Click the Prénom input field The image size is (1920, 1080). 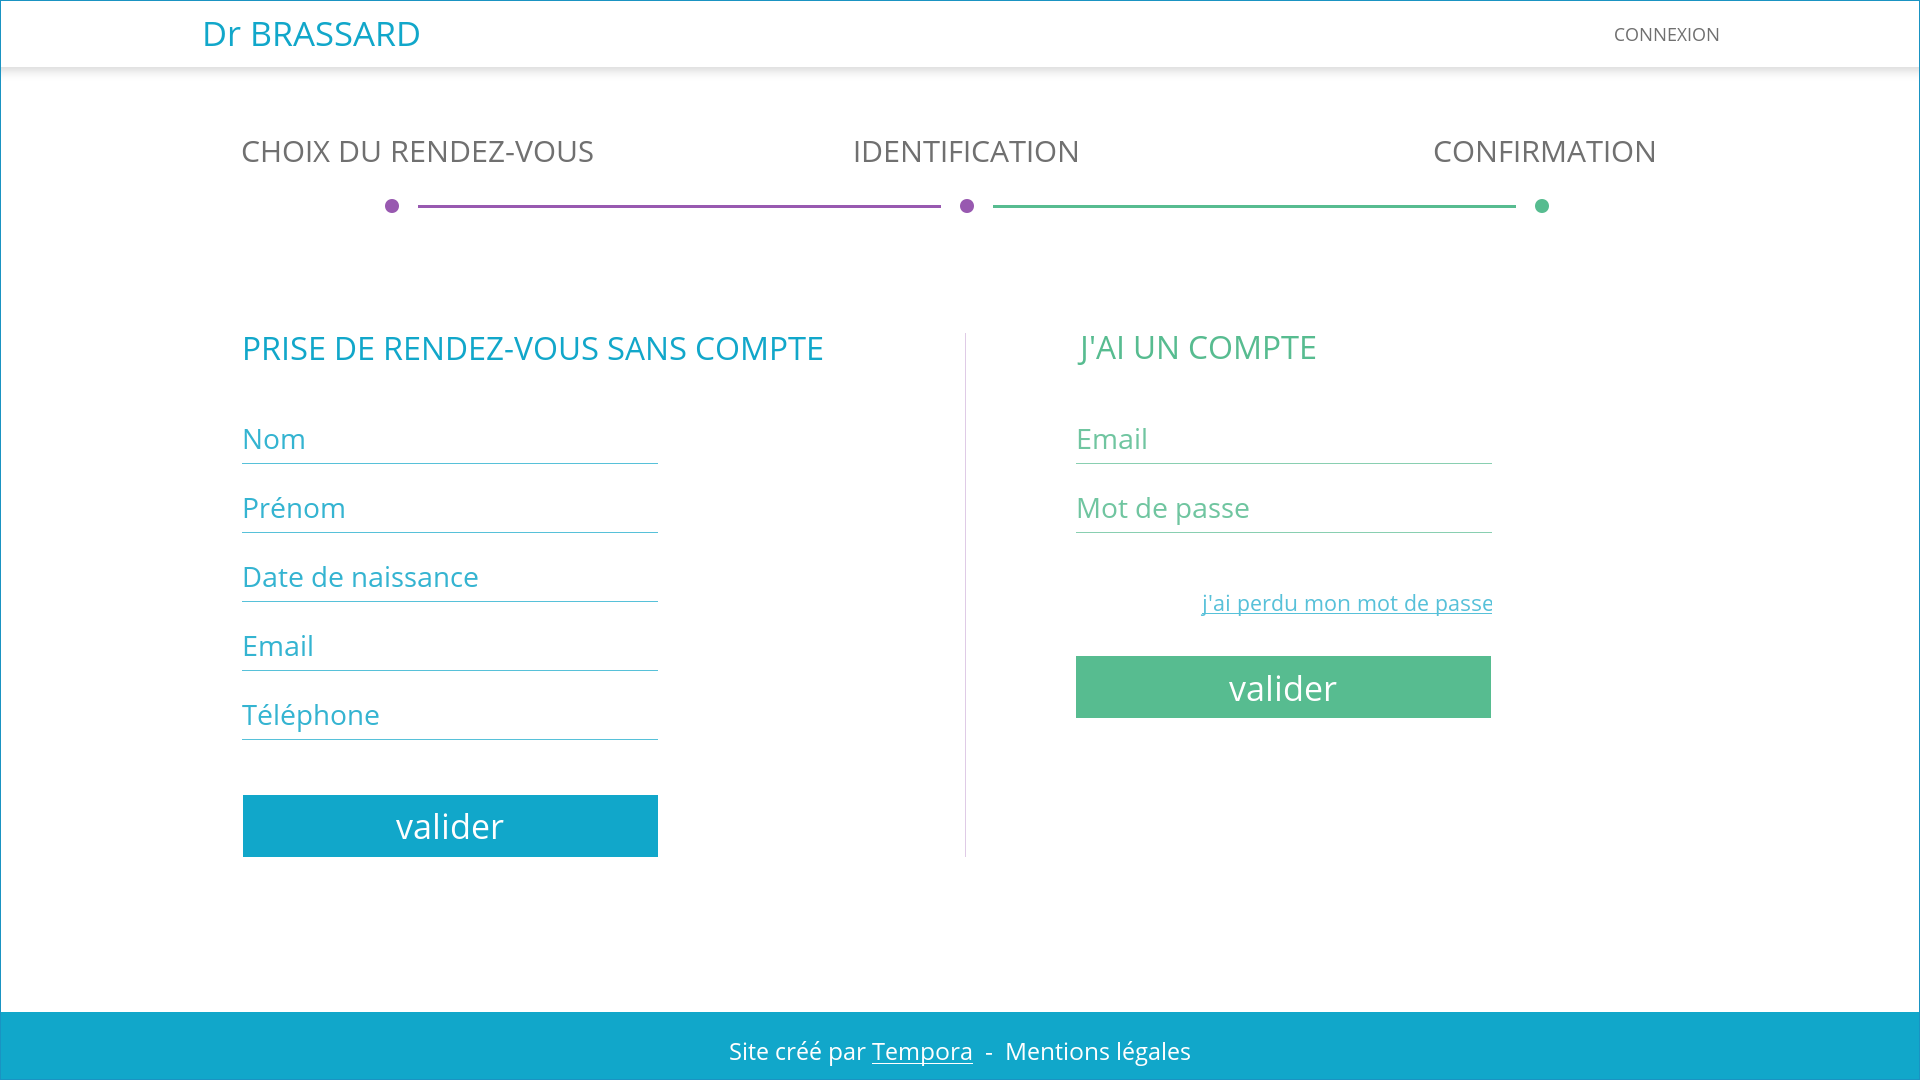(x=450, y=506)
